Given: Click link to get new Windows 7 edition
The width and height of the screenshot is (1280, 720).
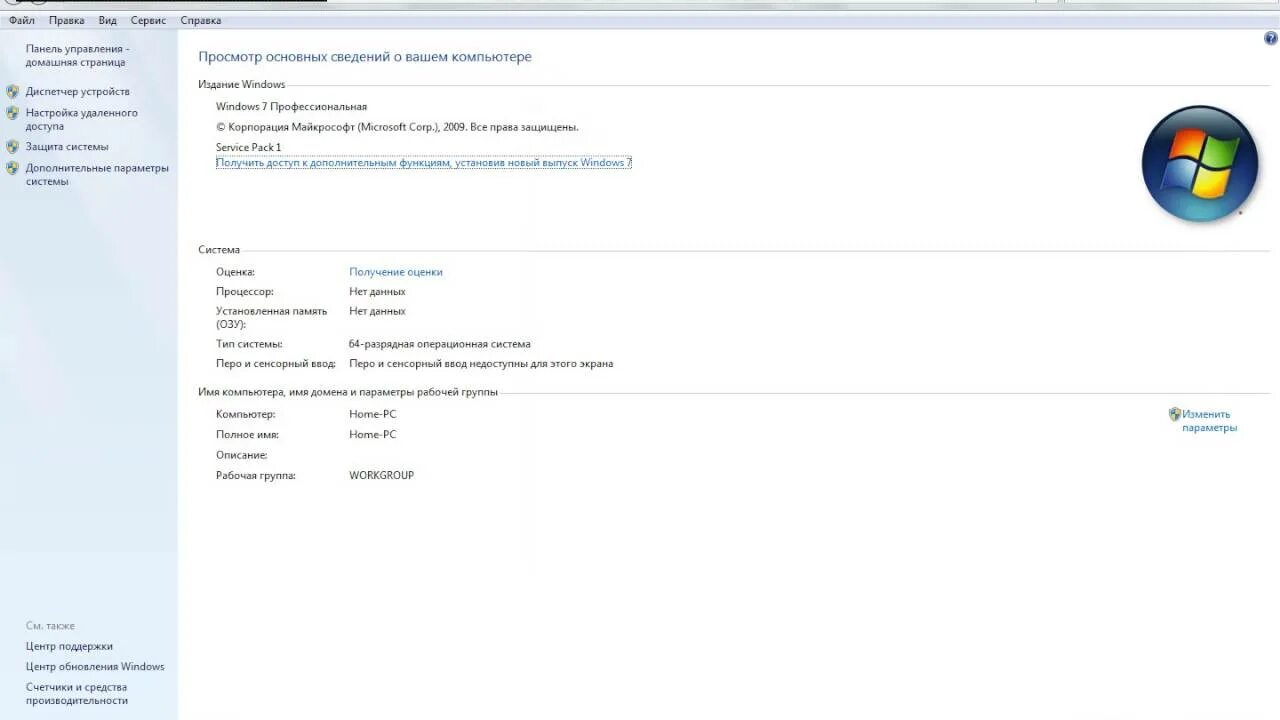Looking at the screenshot, I should (424, 162).
